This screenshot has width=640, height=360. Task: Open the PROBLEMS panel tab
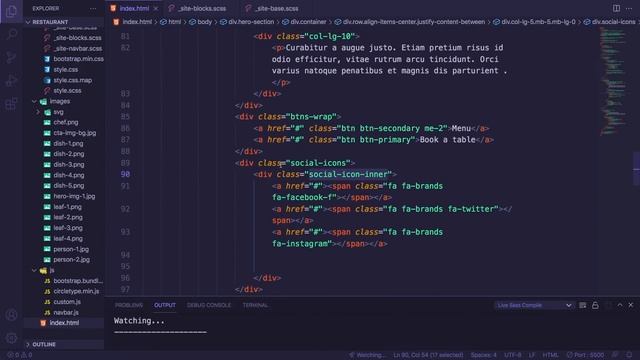129,305
